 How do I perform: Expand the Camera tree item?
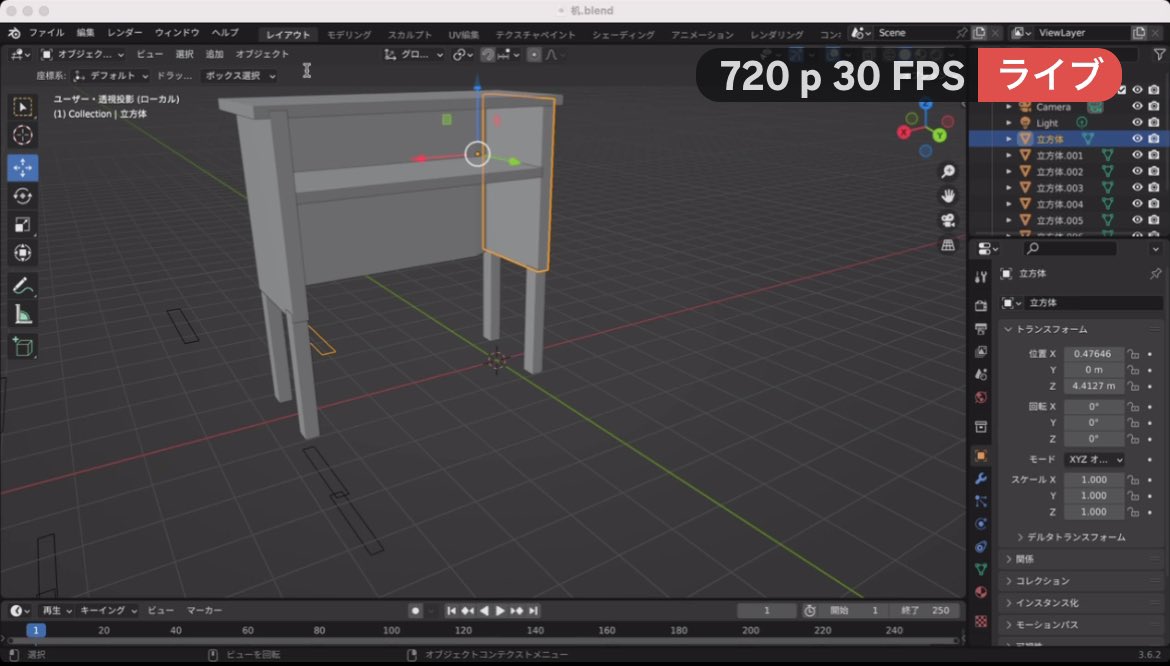pos(1009,107)
